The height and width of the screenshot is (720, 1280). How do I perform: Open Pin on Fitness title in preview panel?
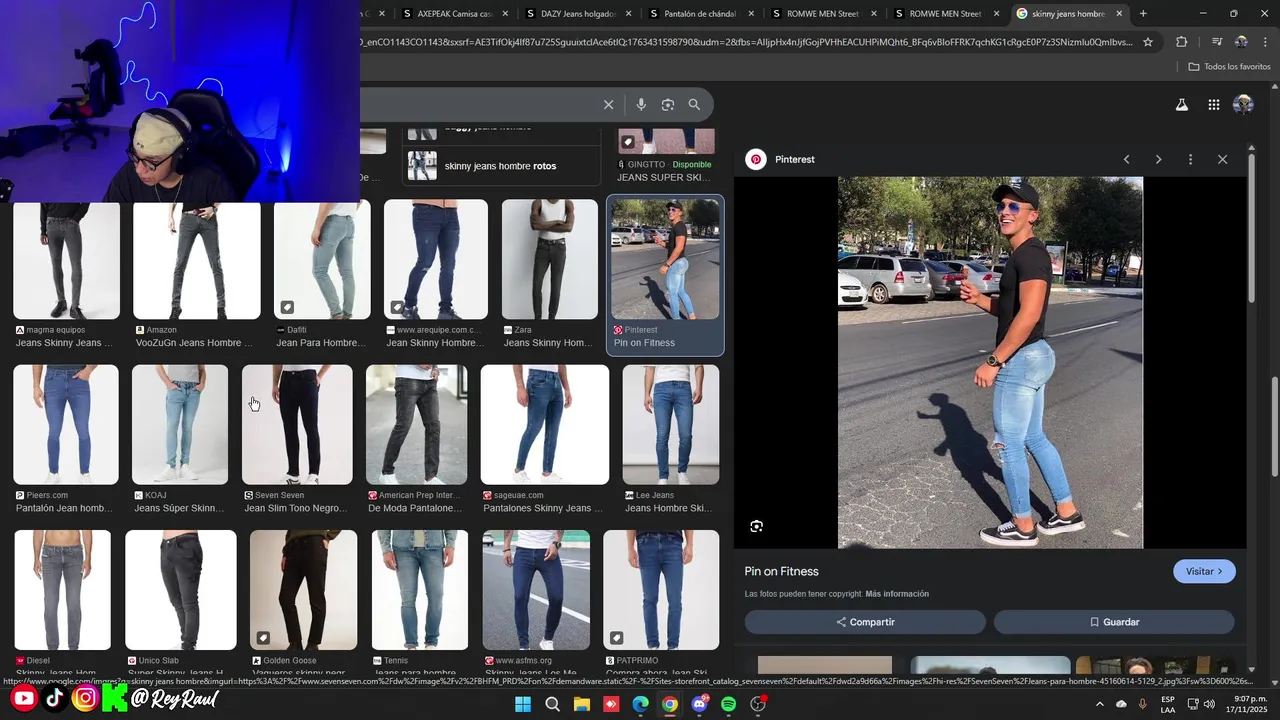(781, 571)
